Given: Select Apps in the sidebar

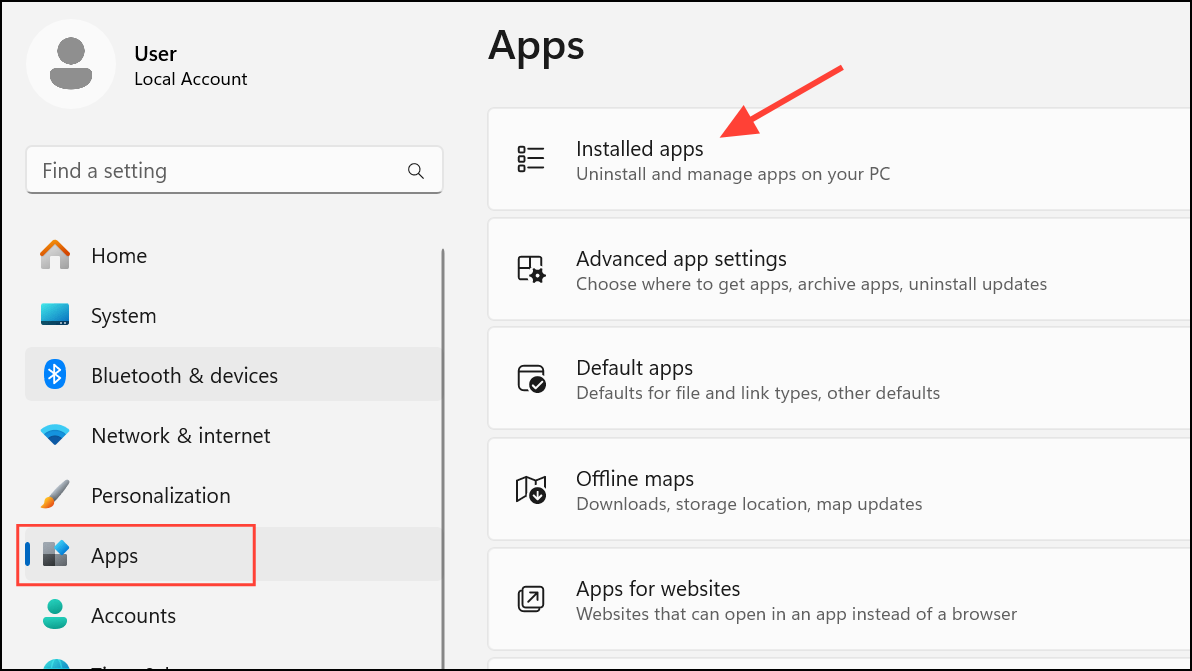Looking at the screenshot, I should click(x=115, y=556).
